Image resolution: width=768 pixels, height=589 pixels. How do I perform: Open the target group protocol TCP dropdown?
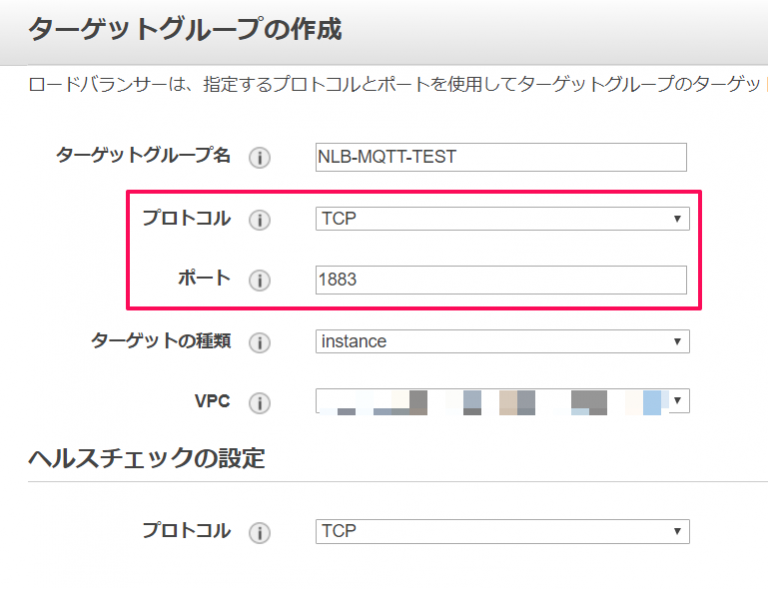coord(503,218)
